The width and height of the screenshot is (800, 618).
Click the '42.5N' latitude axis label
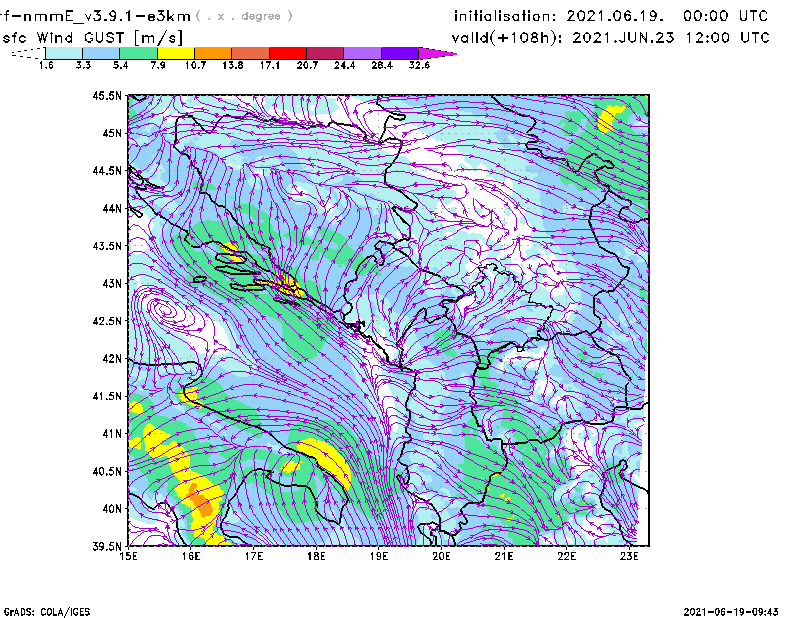point(107,320)
